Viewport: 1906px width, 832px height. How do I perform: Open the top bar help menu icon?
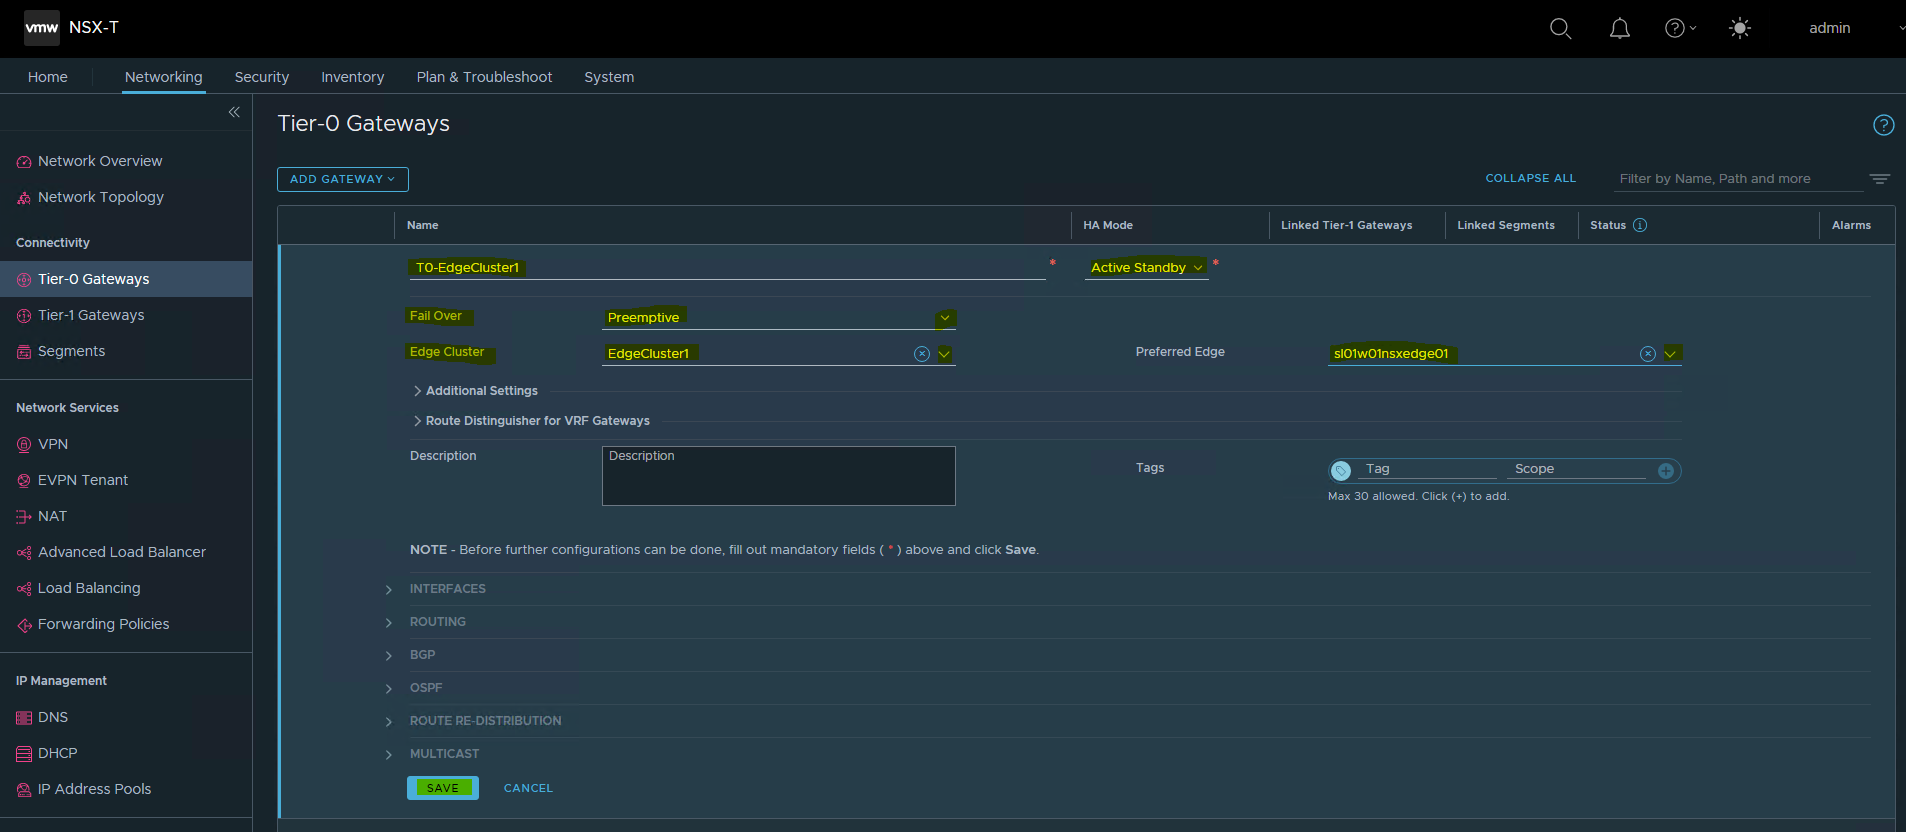[1680, 28]
